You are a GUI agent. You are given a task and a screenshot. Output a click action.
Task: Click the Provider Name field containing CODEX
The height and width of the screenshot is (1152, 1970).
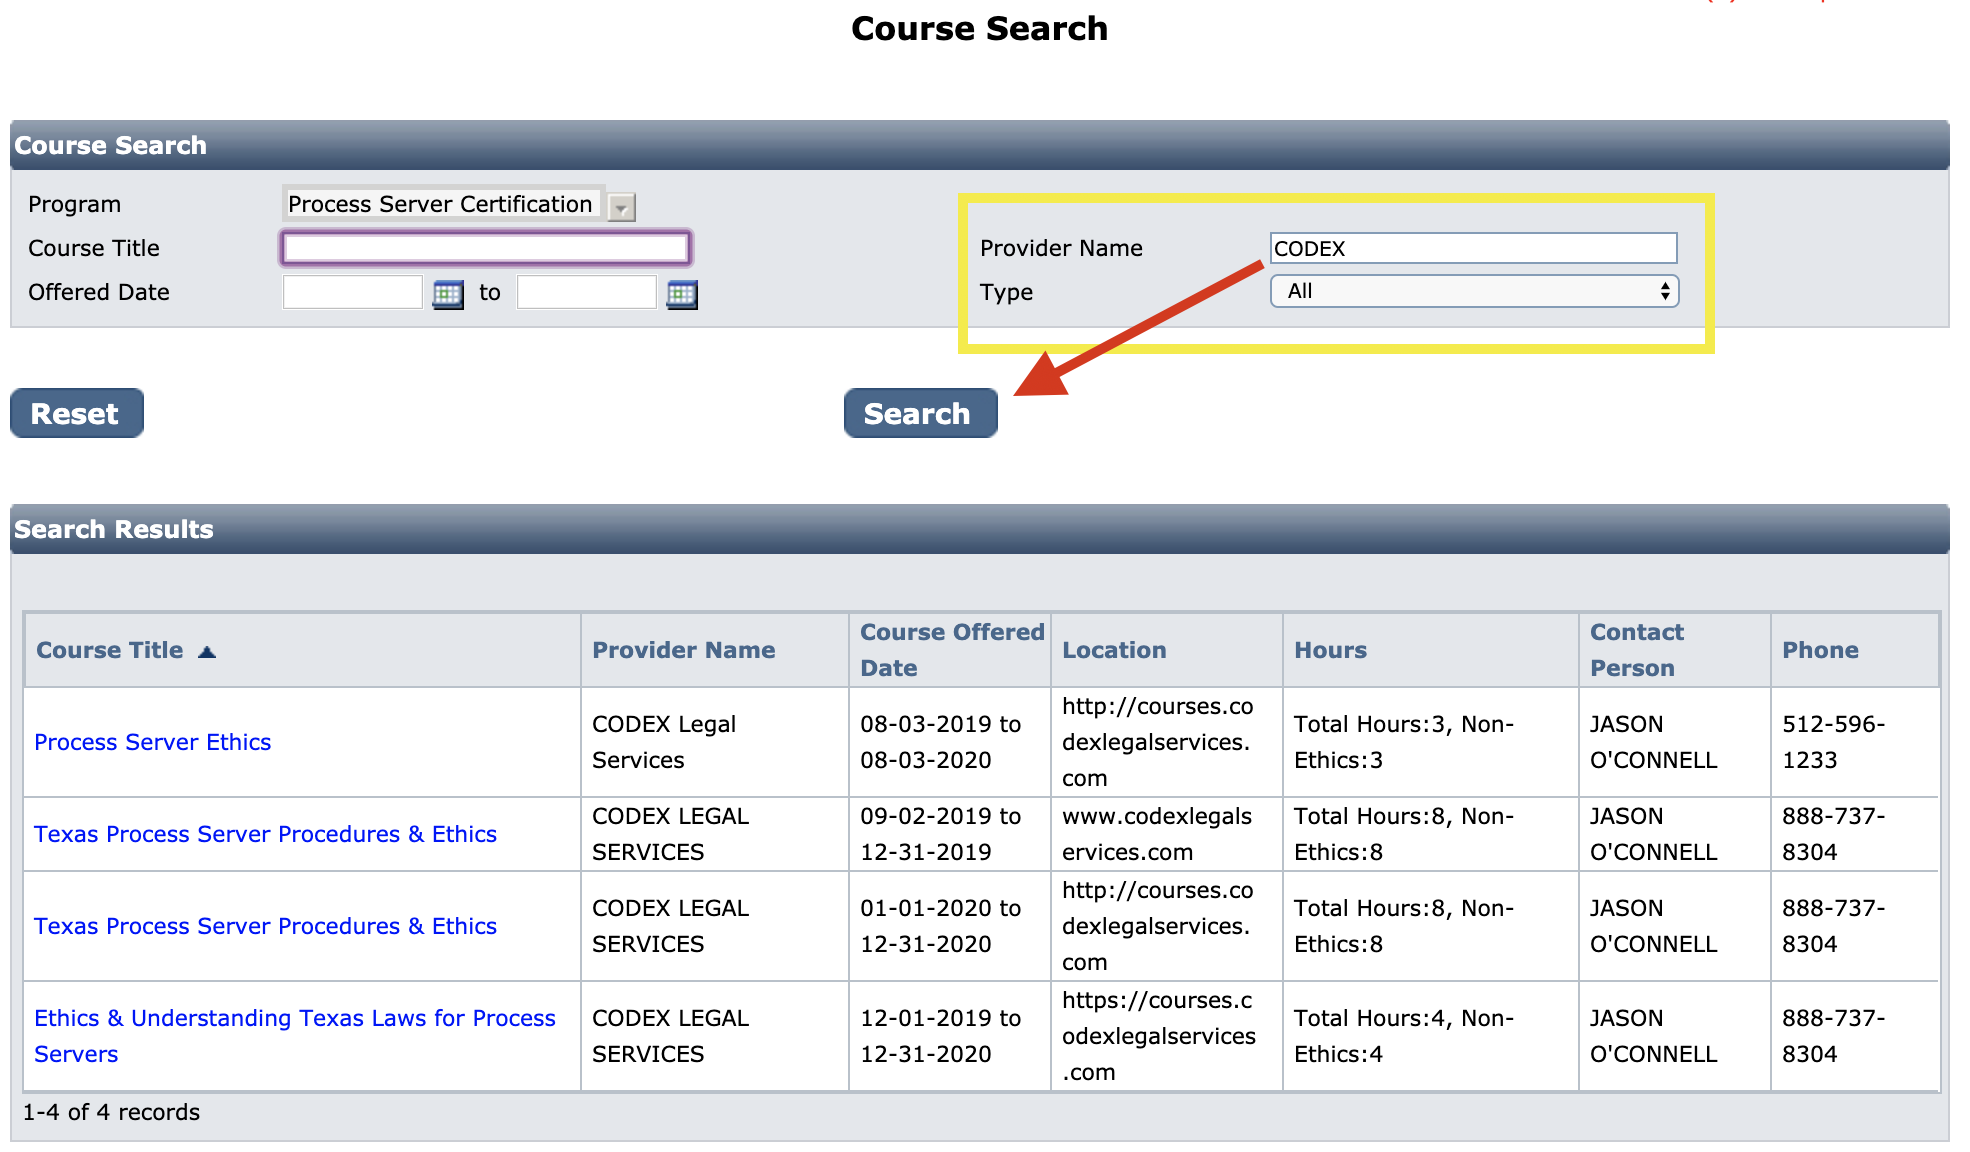1472,248
